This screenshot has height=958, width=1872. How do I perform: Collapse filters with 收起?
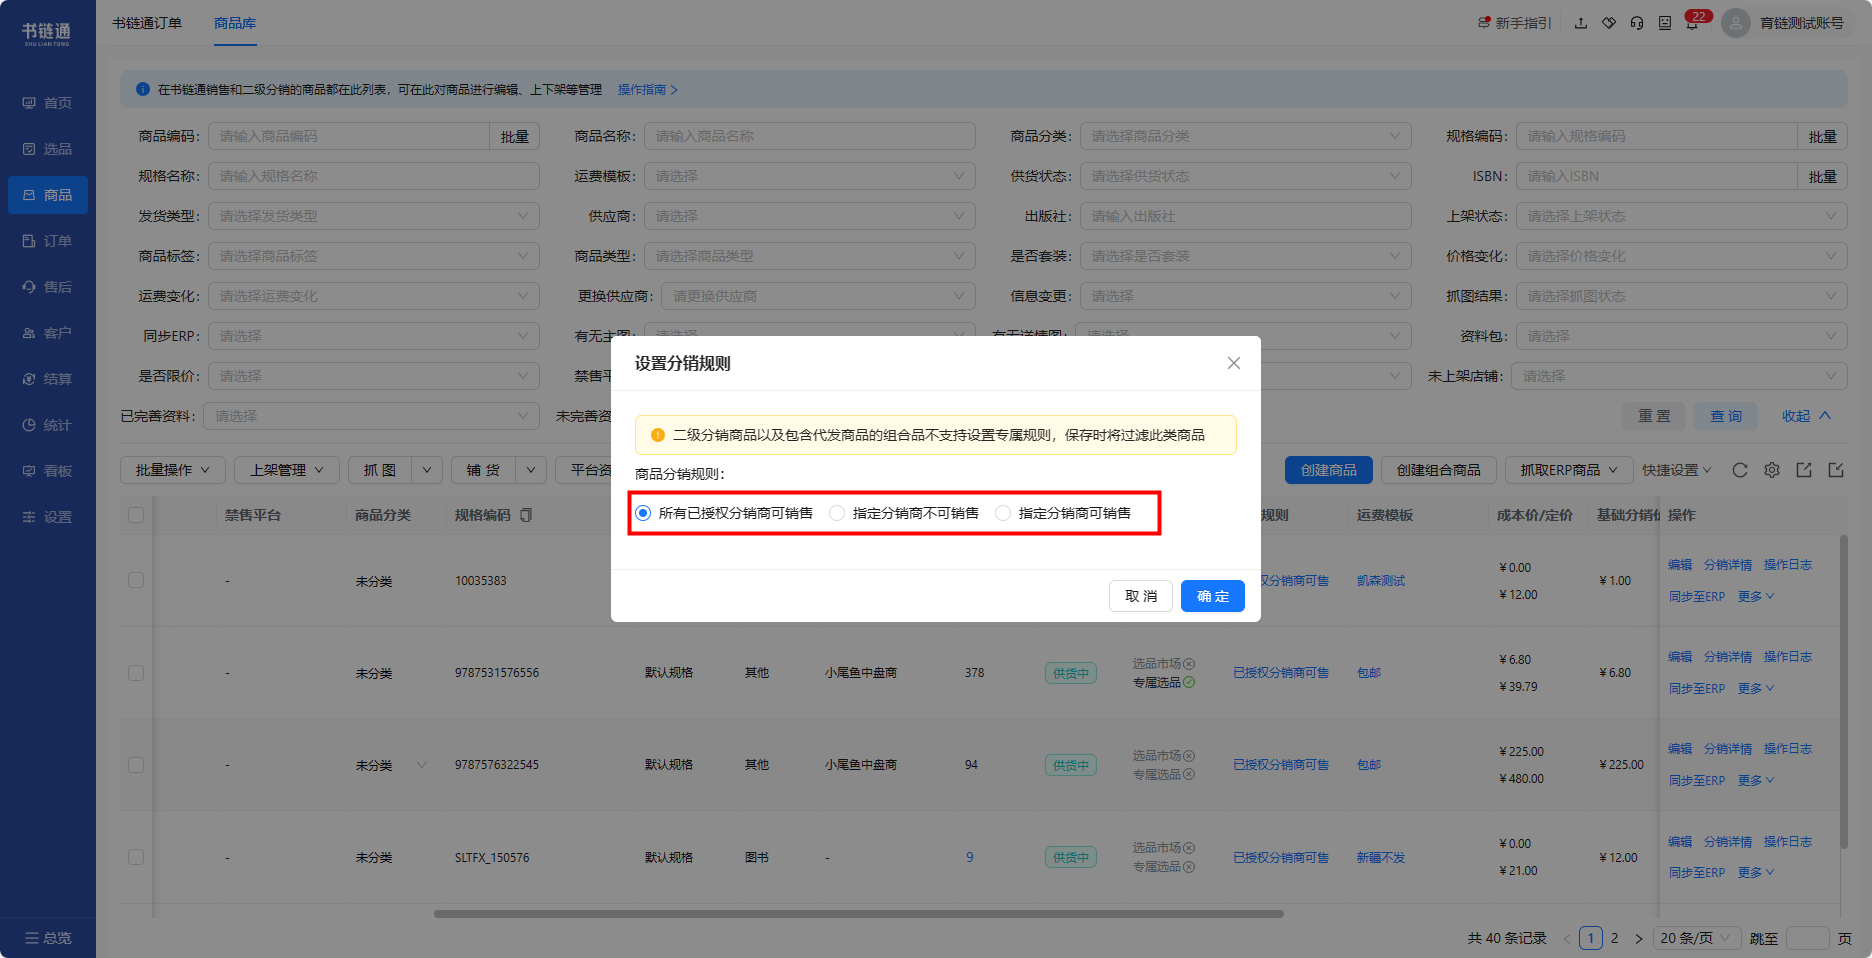point(1806,416)
